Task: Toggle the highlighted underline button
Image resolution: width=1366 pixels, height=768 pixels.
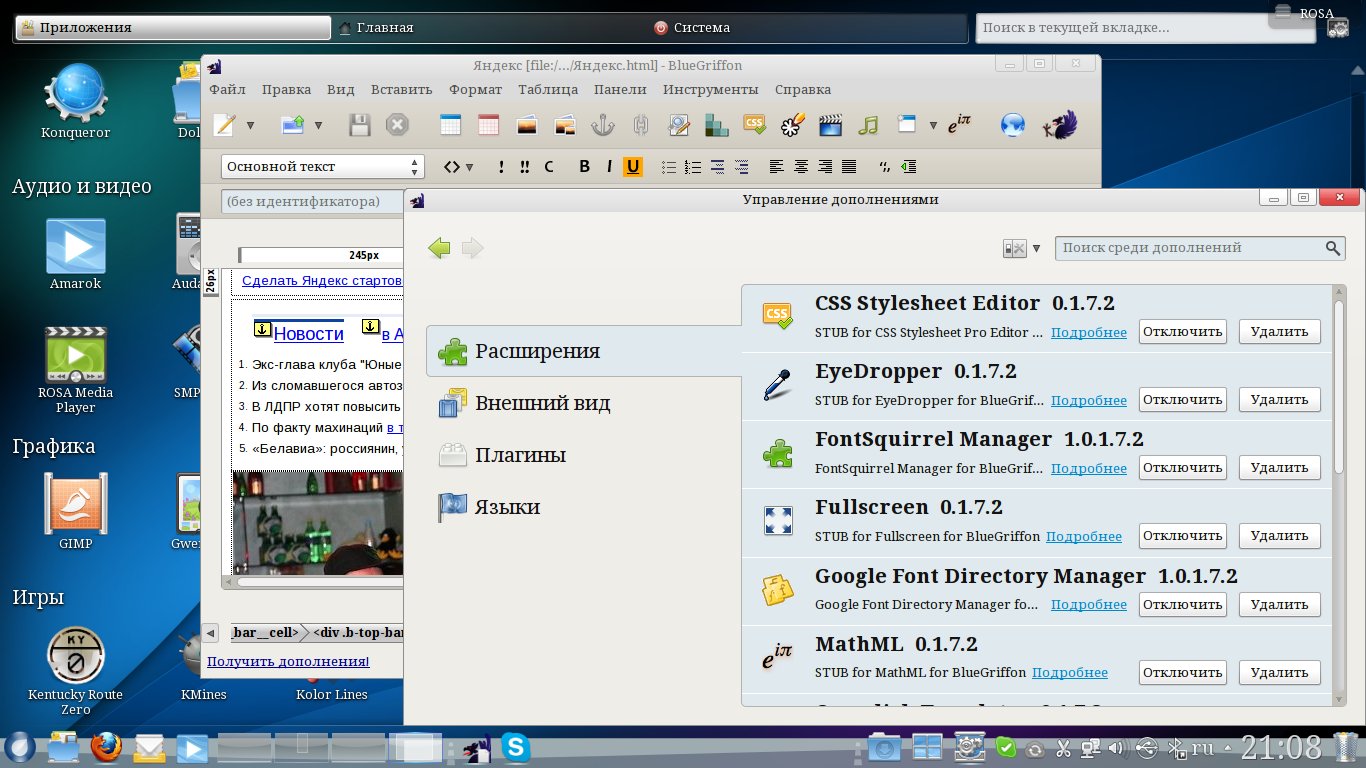Action: pos(632,167)
